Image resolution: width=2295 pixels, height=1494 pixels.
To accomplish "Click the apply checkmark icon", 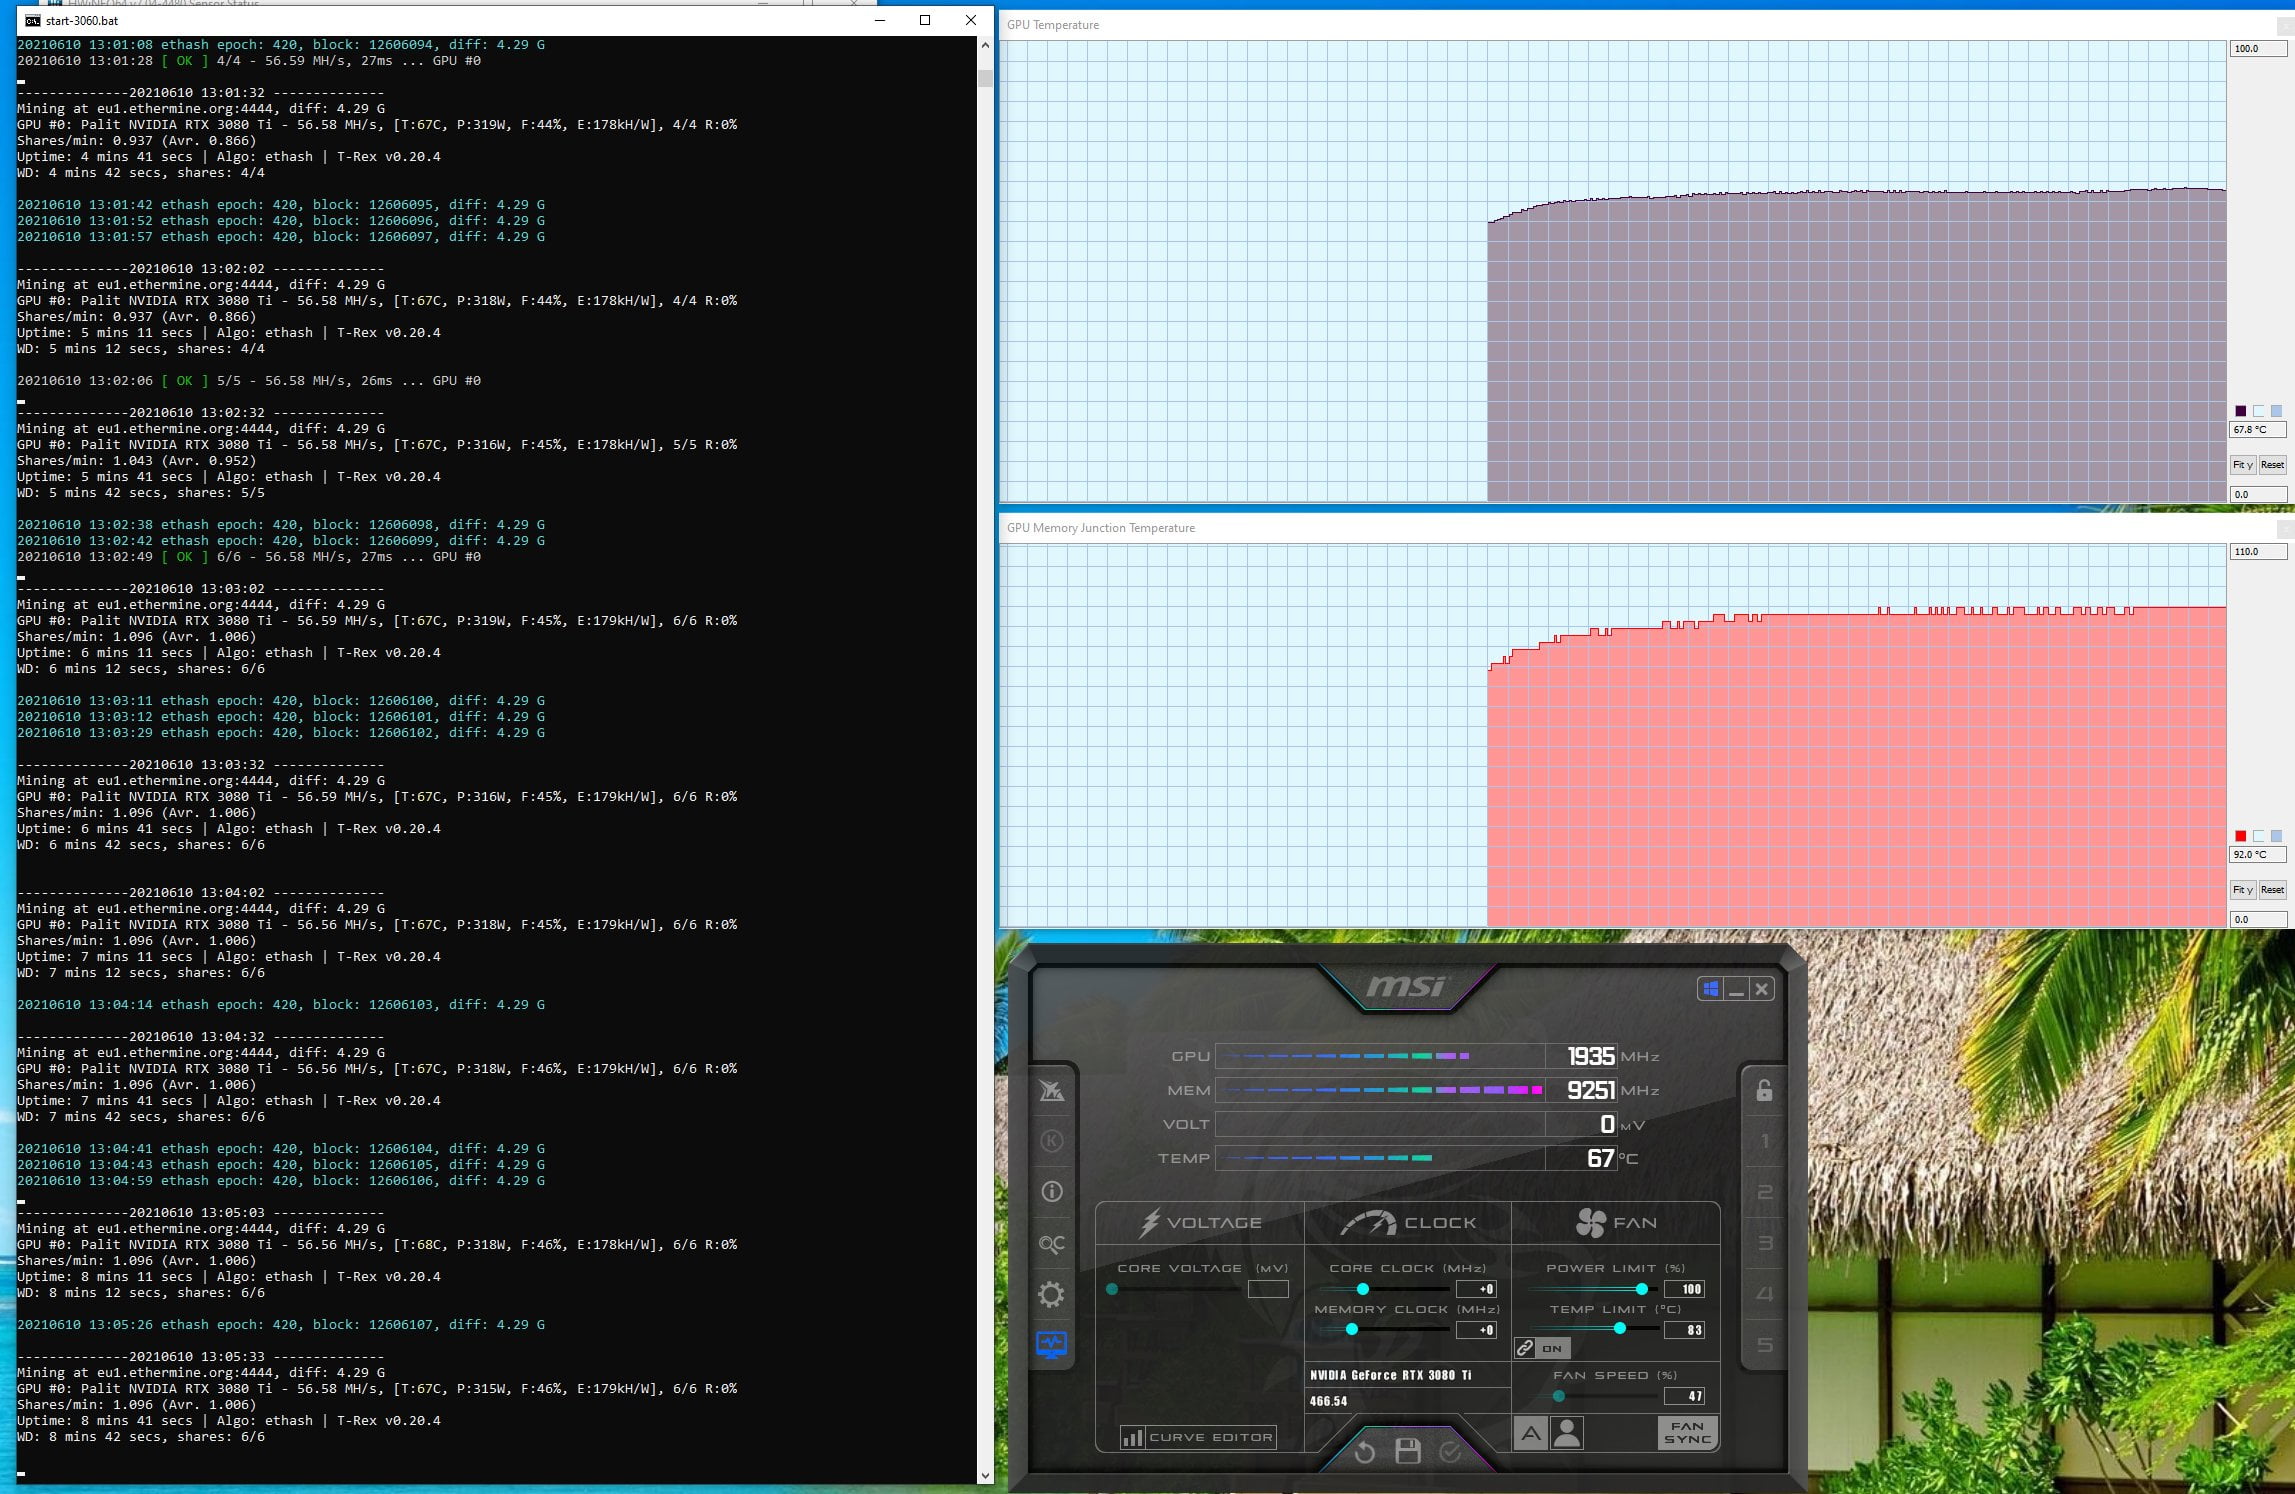I will click(1450, 1451).
